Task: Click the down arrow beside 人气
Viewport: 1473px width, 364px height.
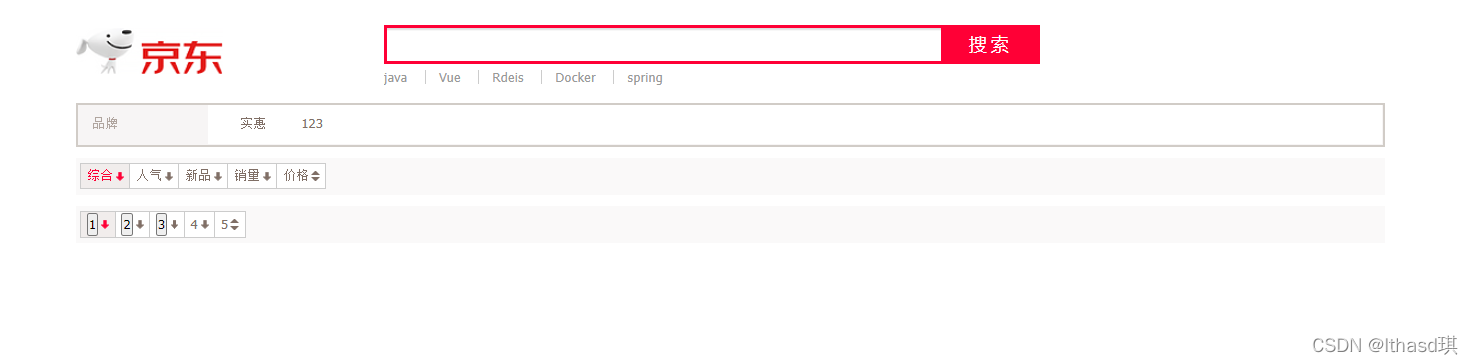Action: point(169,176)
